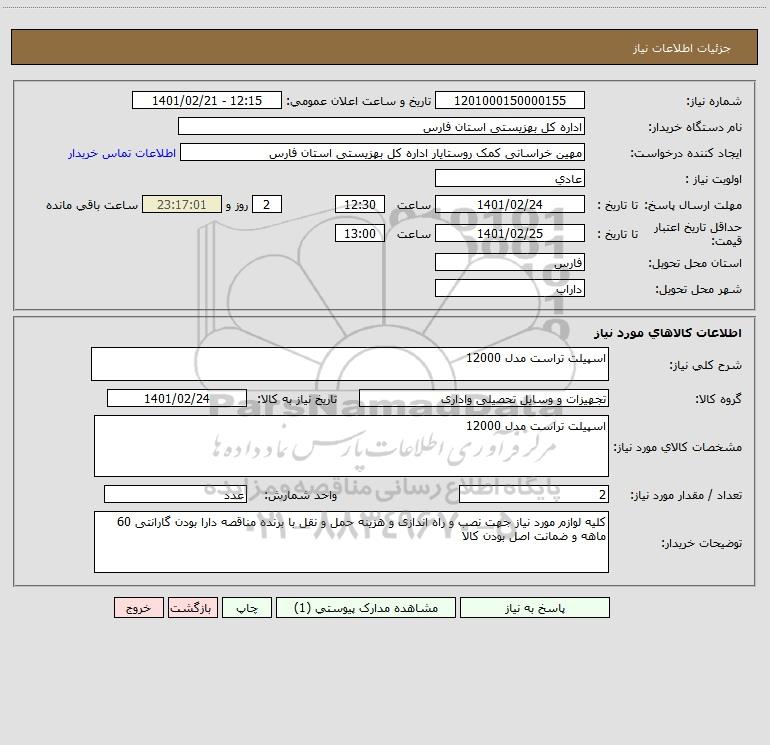Click the buyer organization name field
This screenshot has height=745, width=770.
381,126
